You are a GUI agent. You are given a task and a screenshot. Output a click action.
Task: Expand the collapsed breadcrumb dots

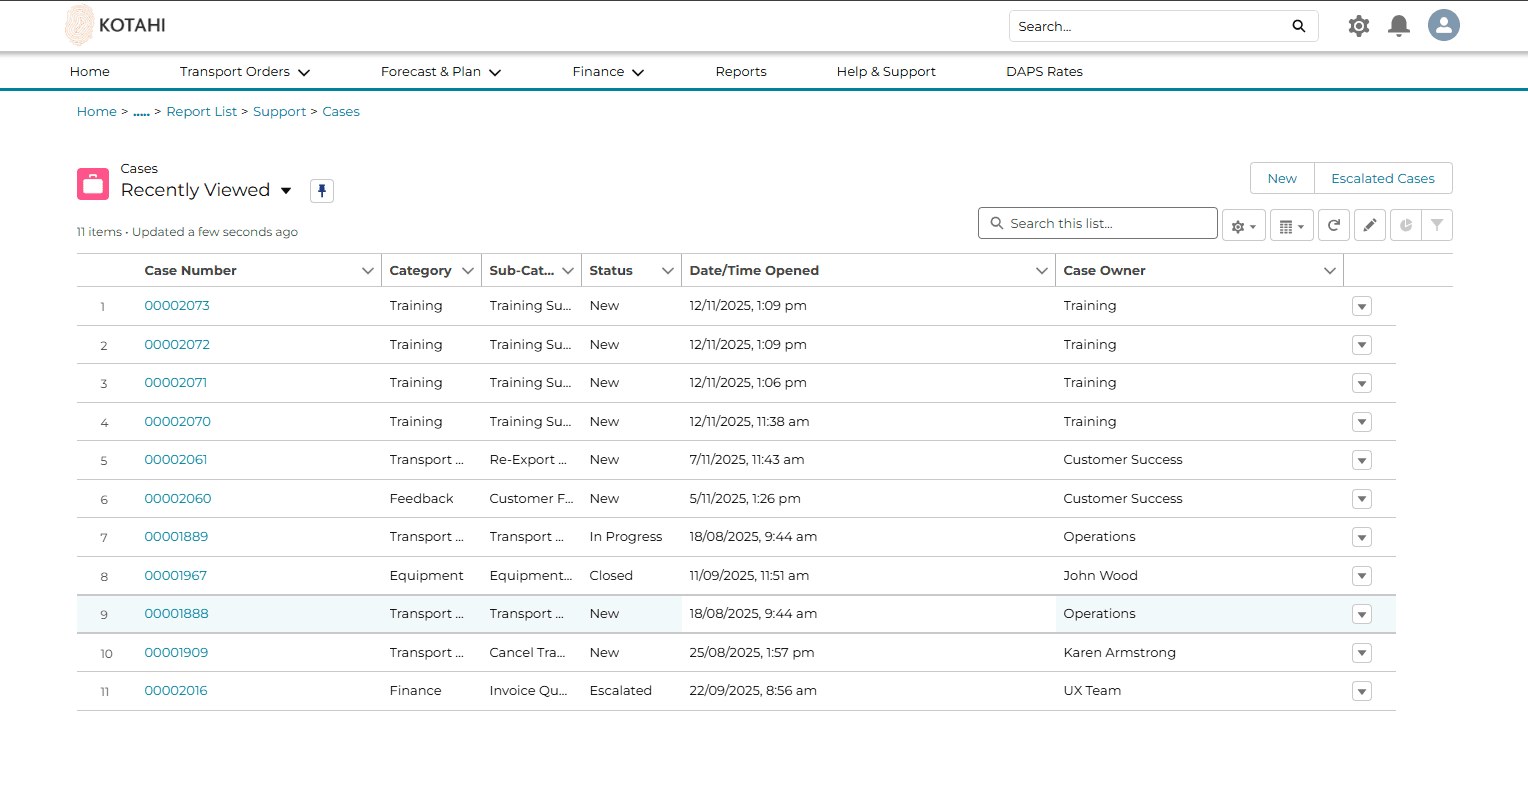(x=141, y=113)
